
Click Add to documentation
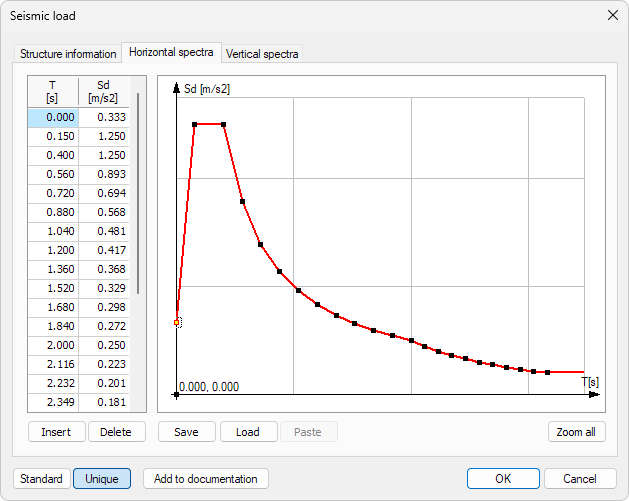pos(206,479)
